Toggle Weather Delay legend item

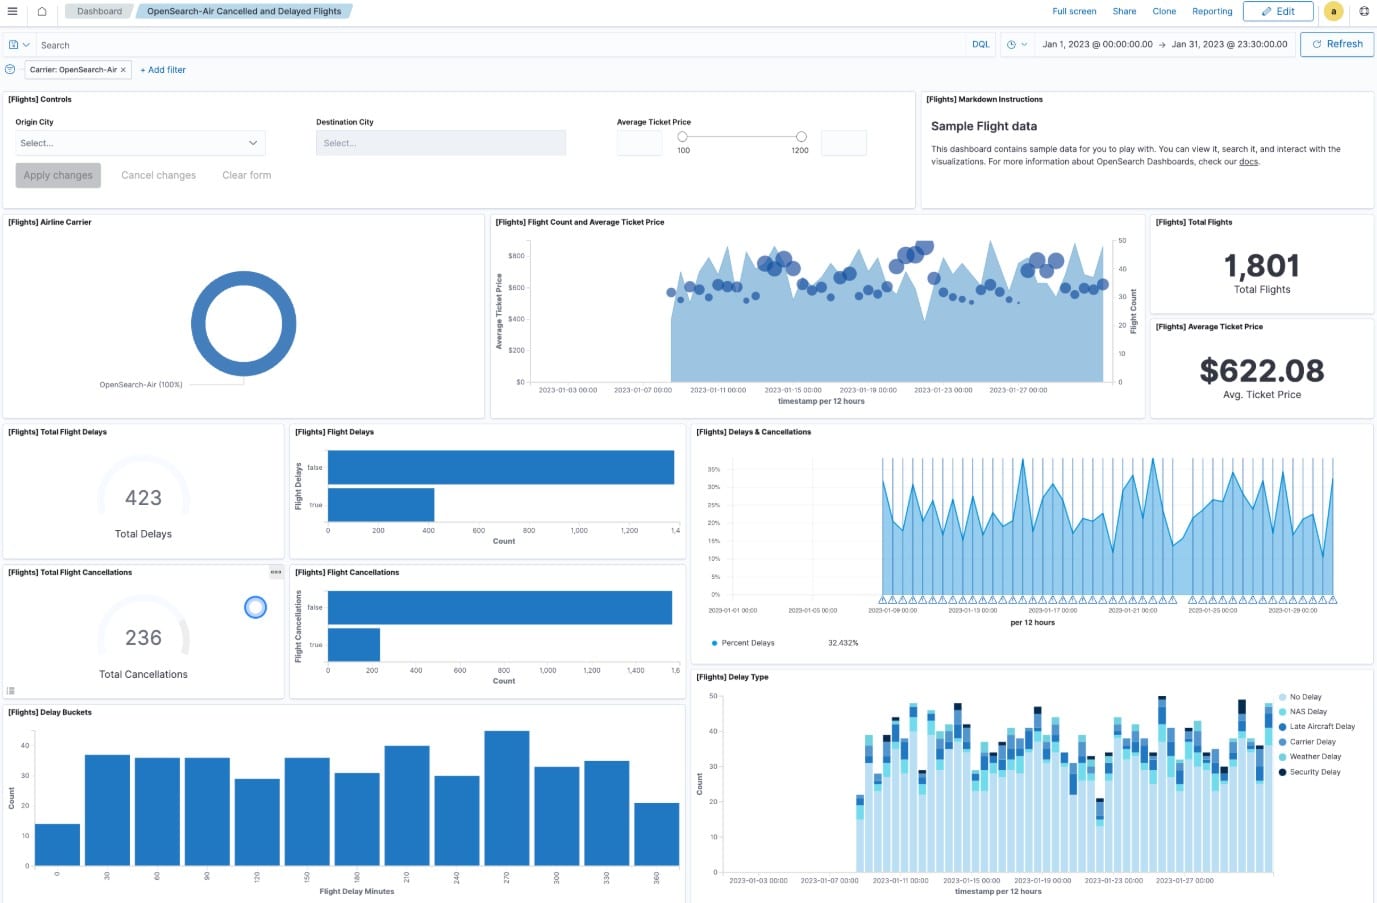point(1315,757)
